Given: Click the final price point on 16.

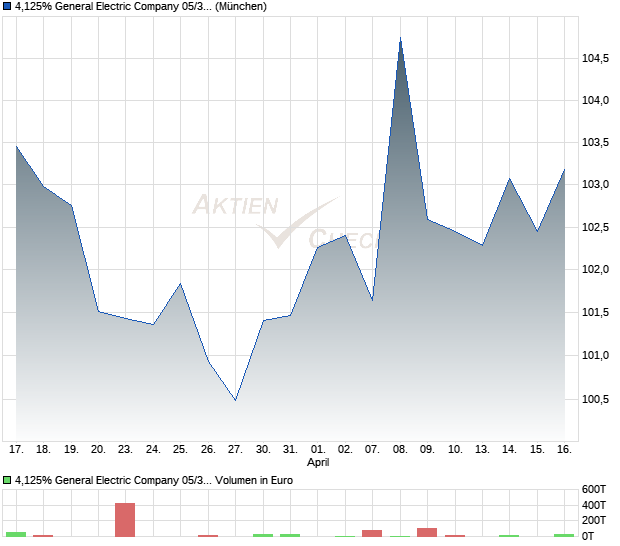Looking at the screenshot, I should coord(564,170).
